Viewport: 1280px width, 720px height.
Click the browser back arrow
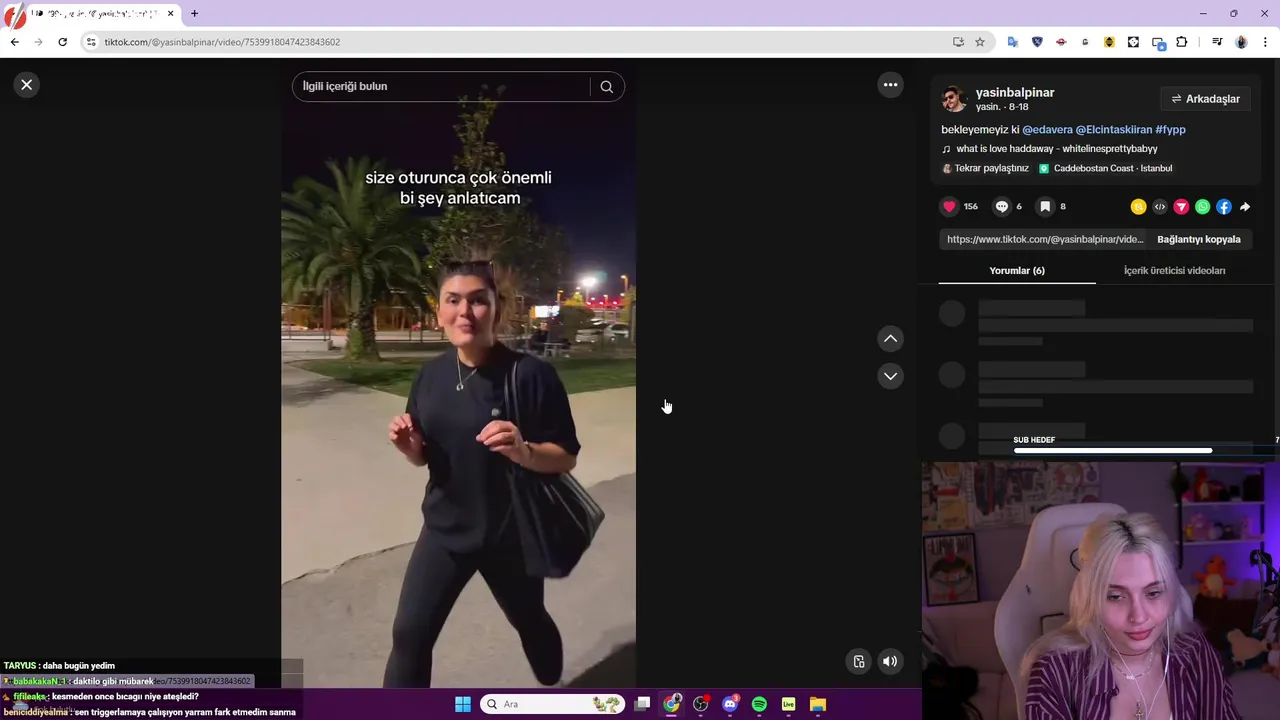[x=14, y=42]
